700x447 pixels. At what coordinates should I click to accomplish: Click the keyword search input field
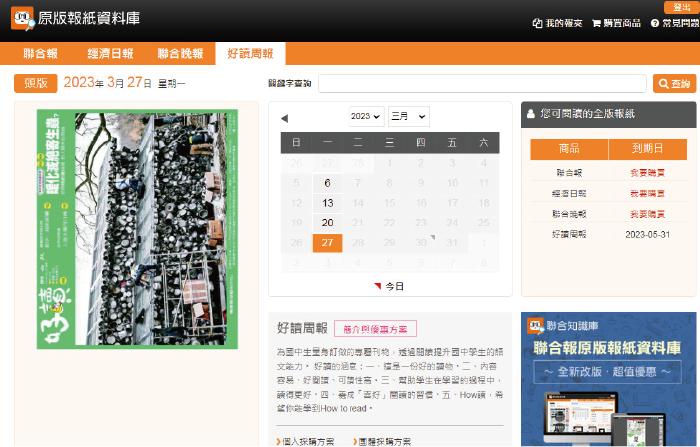tap(482, 84)
